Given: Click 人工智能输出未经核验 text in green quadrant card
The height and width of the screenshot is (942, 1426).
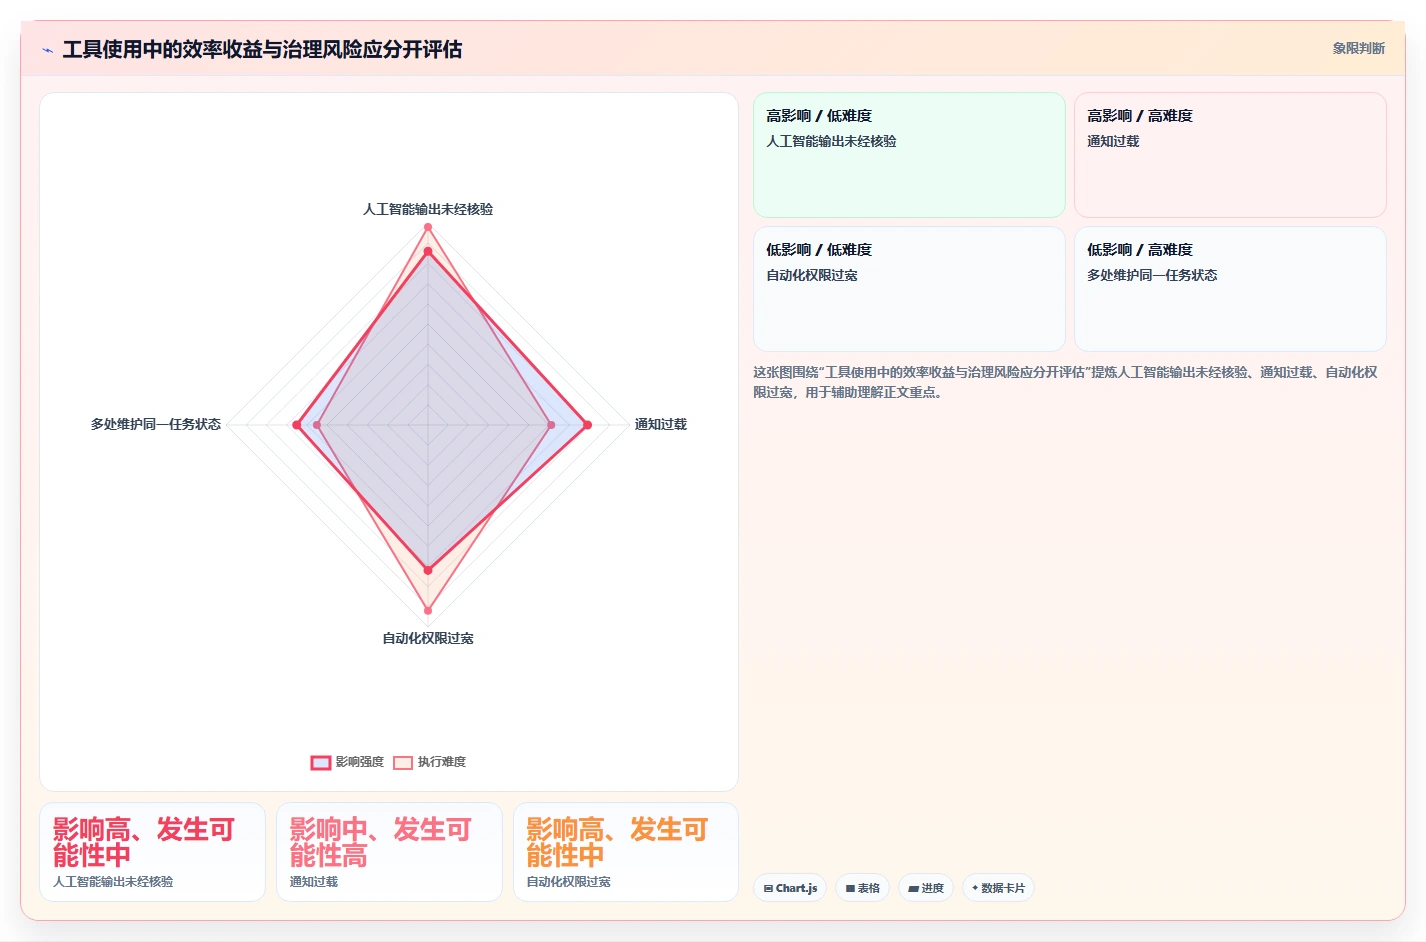Looking at the screenshot, I should pyautogui.click(x=831, y=141).
